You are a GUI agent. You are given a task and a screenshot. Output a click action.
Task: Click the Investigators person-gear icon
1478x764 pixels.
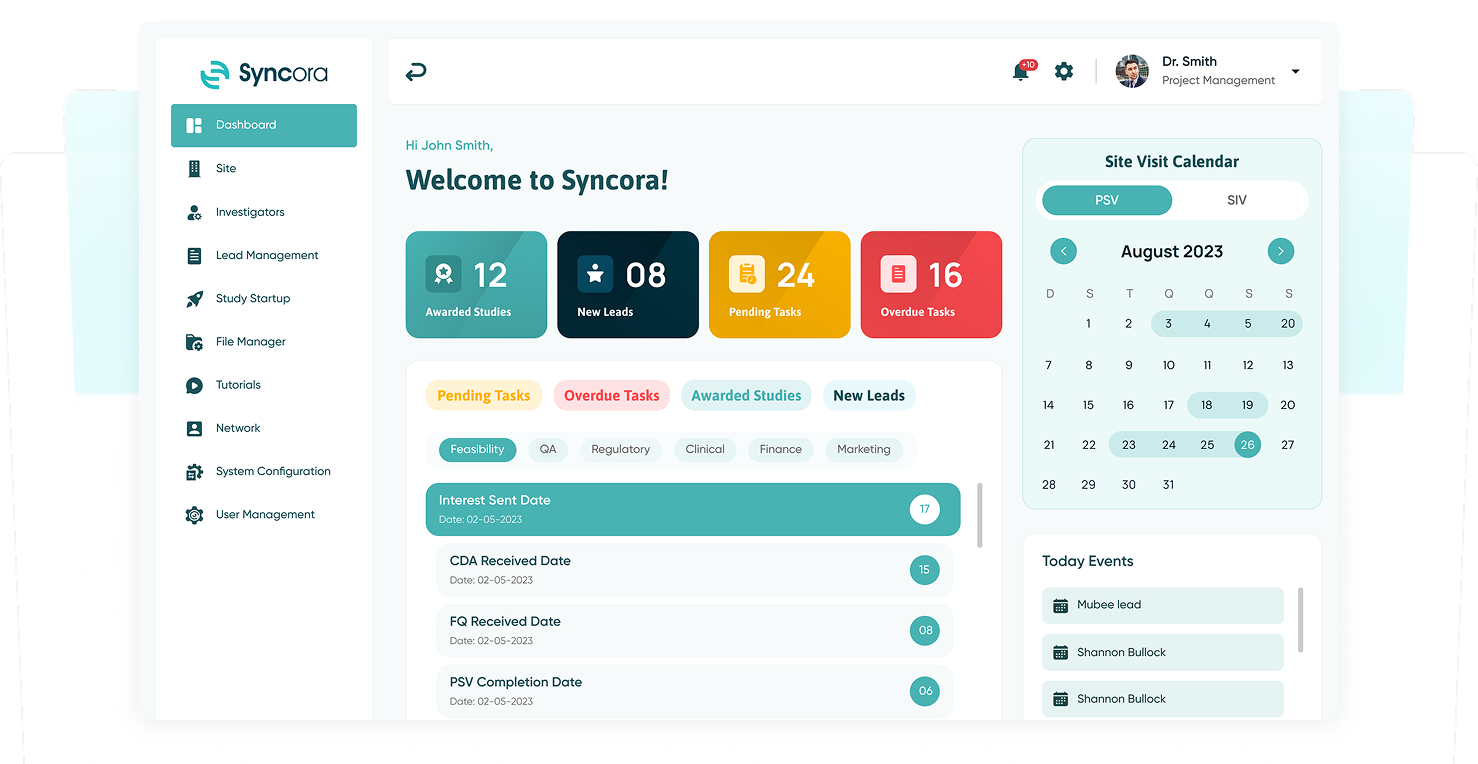point(194,212)
